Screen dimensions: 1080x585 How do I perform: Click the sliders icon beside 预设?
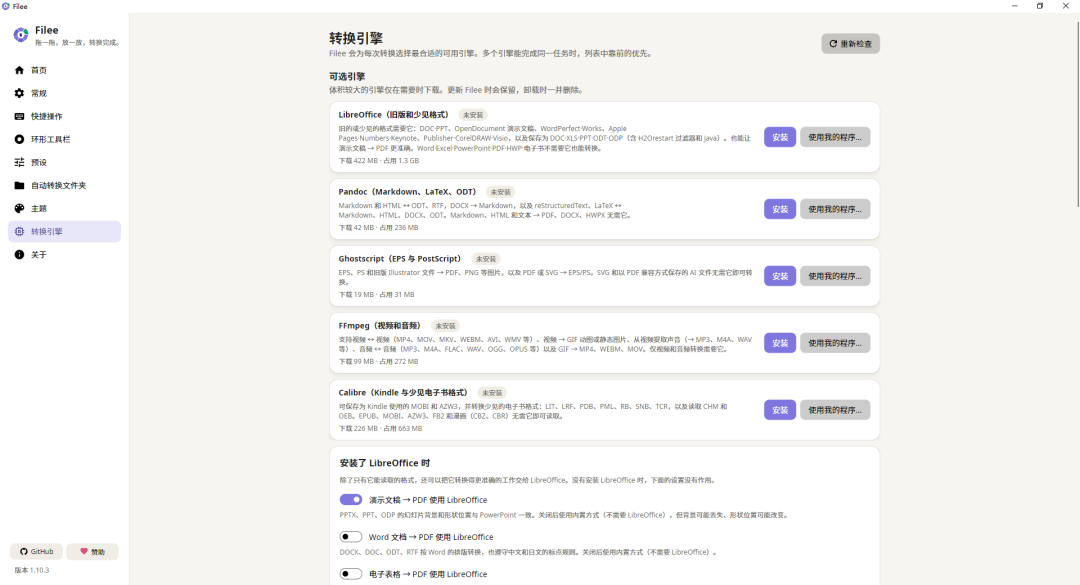coord(19,163)
